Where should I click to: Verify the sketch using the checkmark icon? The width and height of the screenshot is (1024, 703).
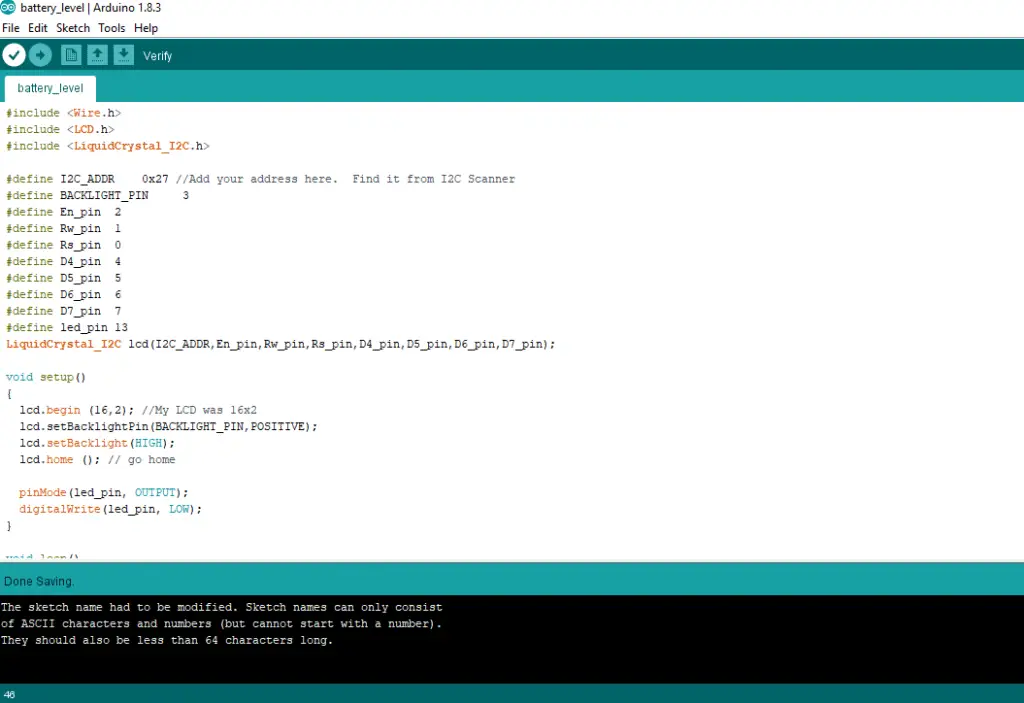pyautogui.click(x=13, y=55)
